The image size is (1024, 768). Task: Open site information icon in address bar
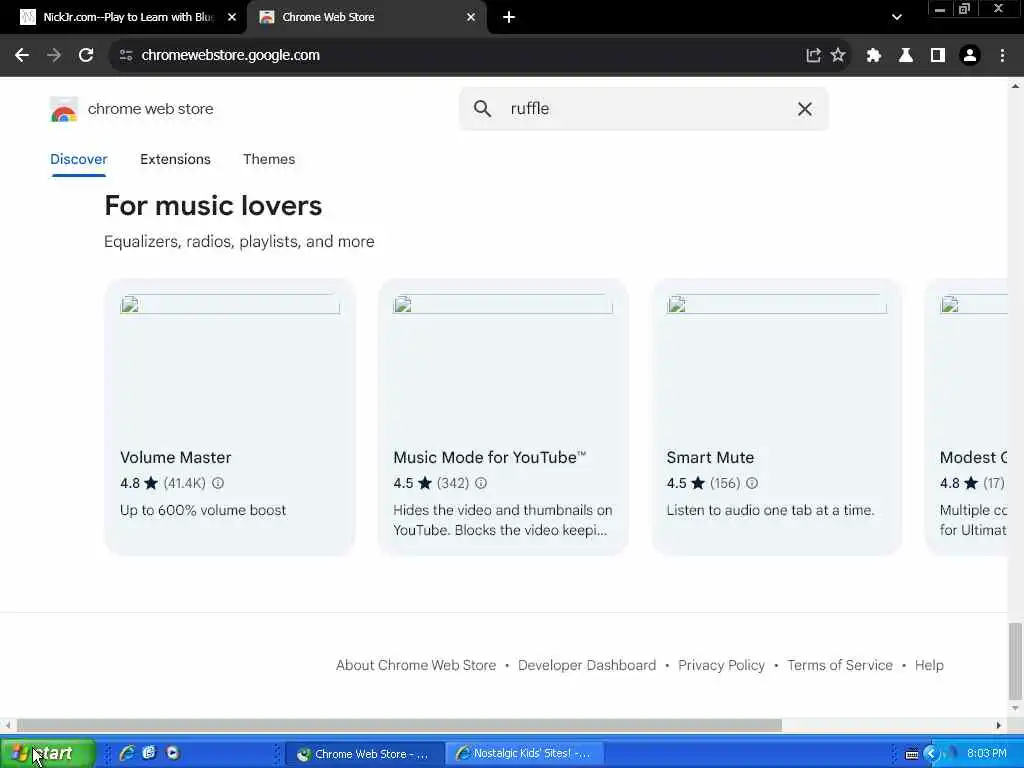point(126,56)
